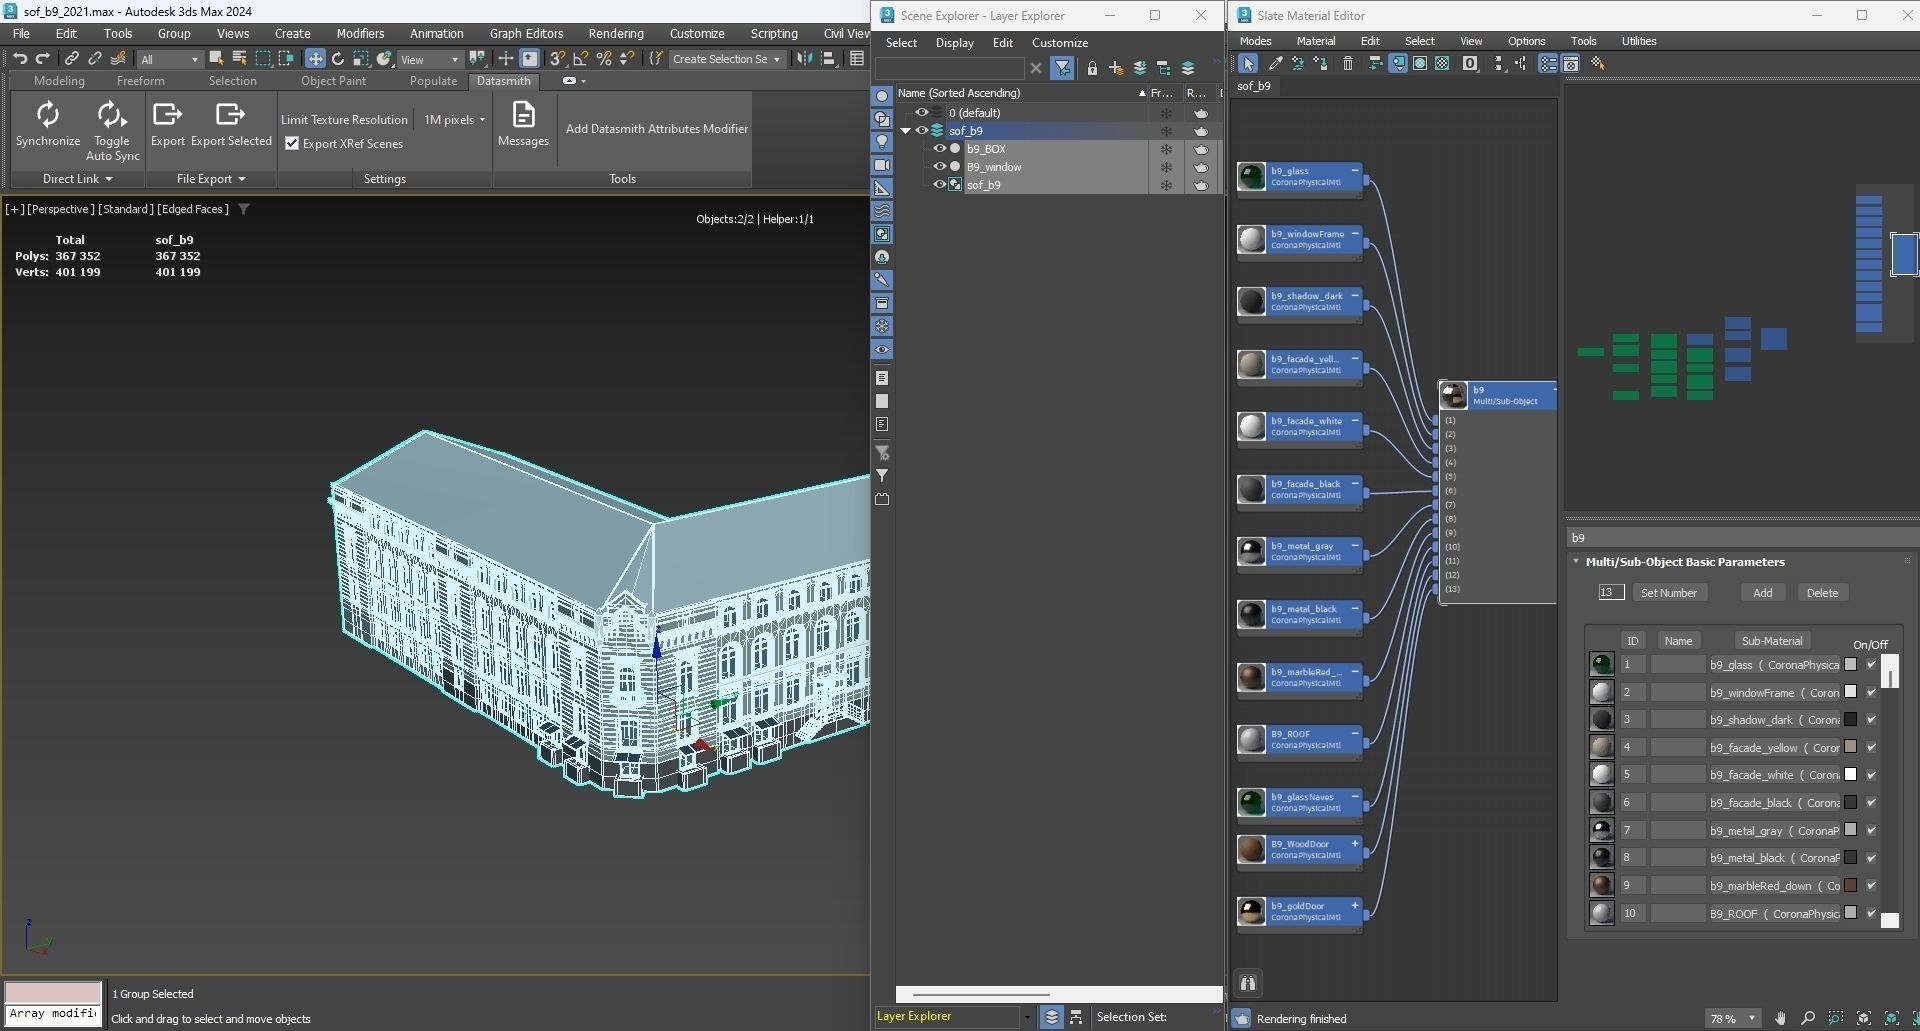Click the Set Number button
Screen dimensions: 1920x1031
[x=1668, y=592]
